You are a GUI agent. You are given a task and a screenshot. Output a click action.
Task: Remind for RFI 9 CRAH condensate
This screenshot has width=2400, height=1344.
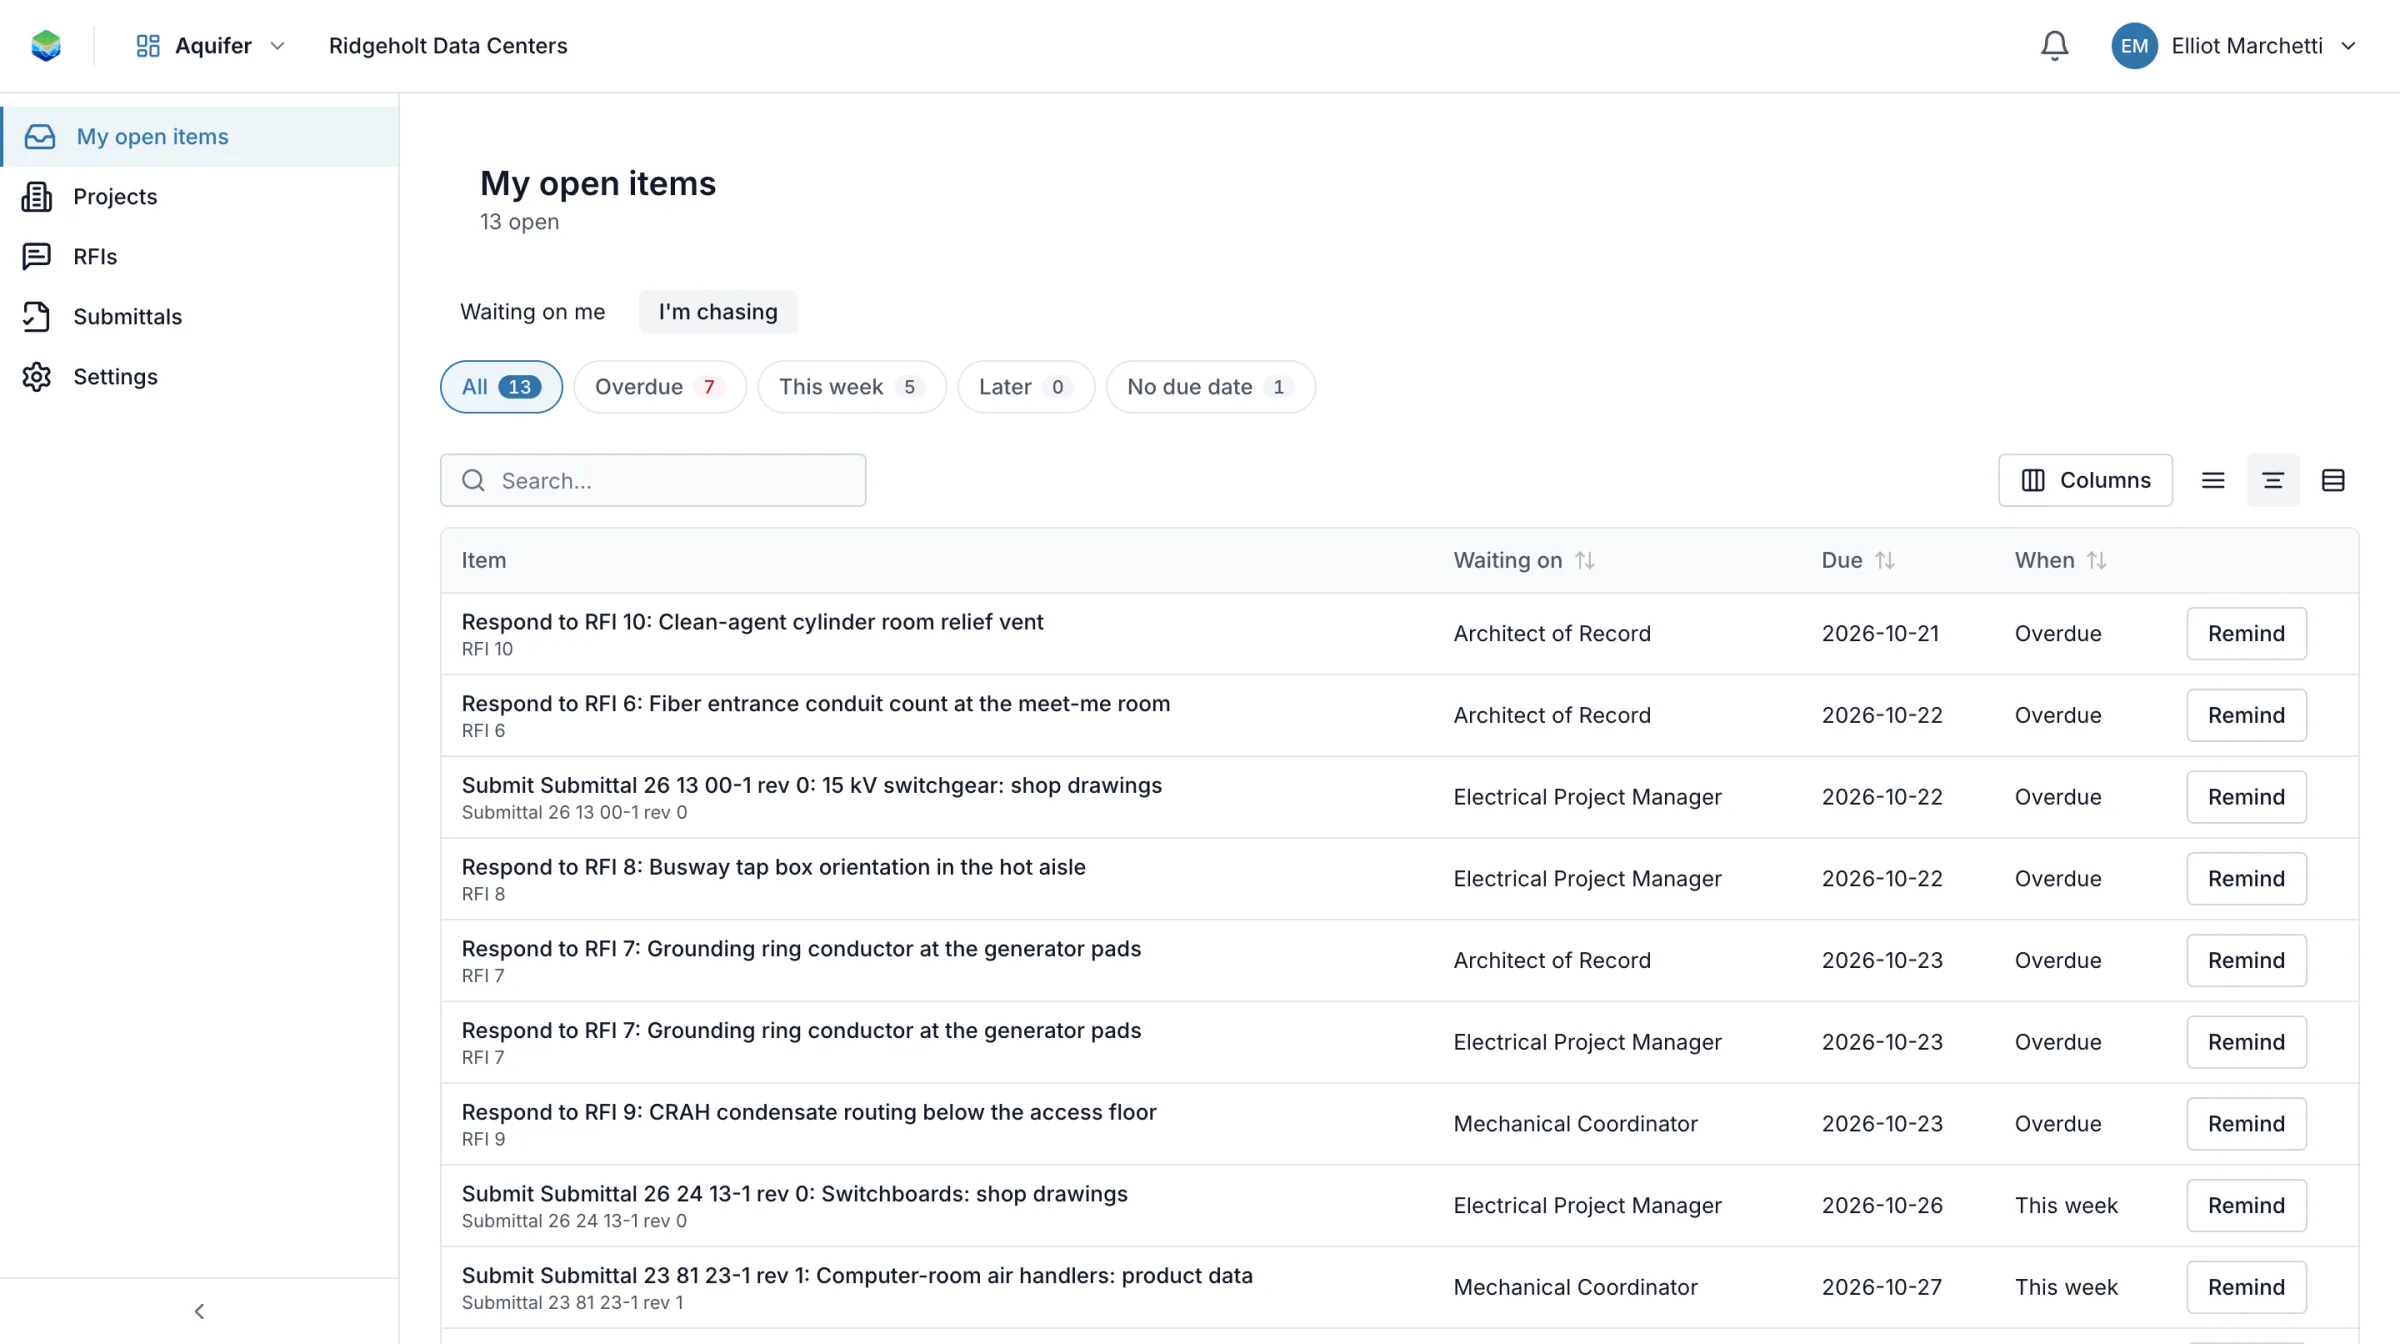pyautogui.click(x=2246, y=1124)
